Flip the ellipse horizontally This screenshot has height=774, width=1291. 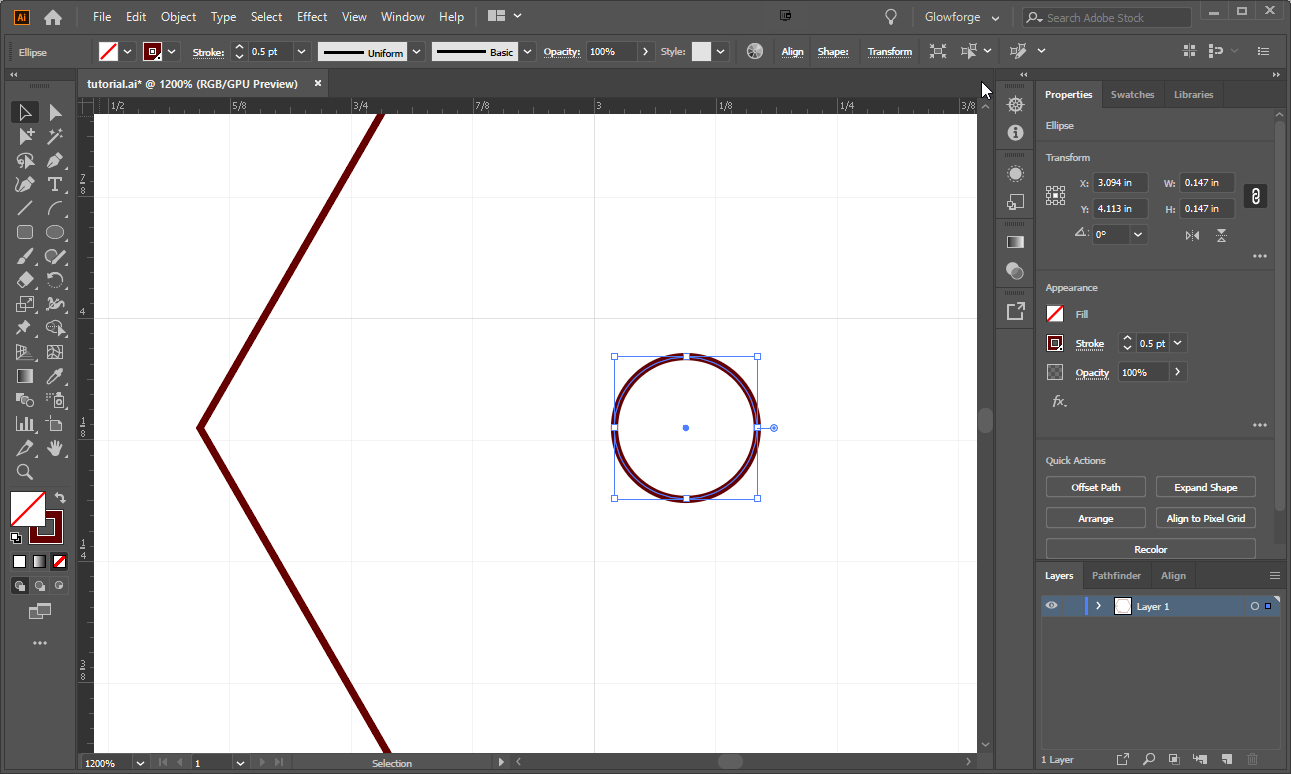(1192, 235)
